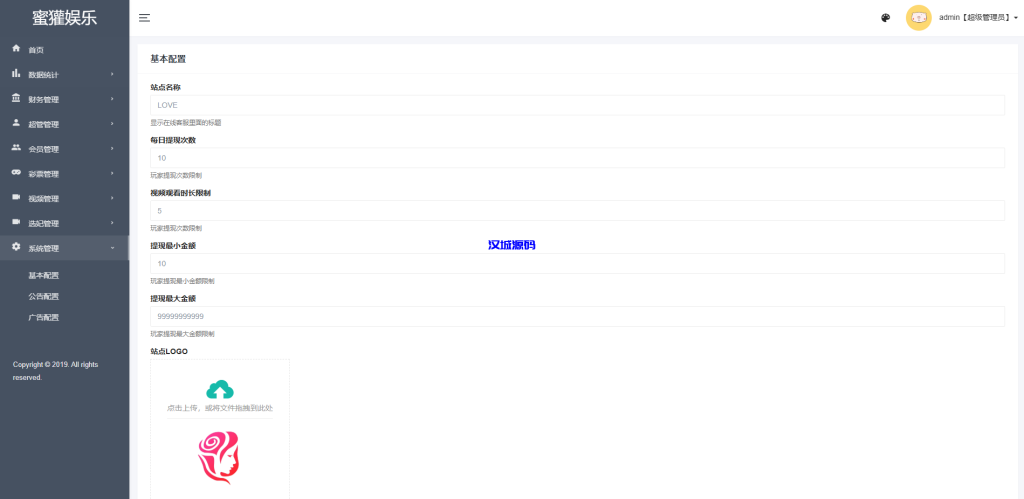Click the gamepad icon for 彩票管理
The height and width of the screenshot is (499, 1024).
(16, 173)
